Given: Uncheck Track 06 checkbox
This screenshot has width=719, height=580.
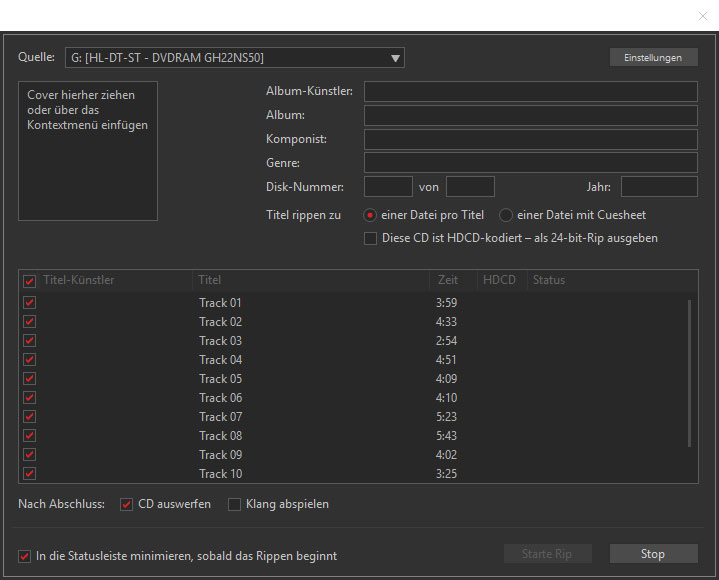Looking at the screenshot, I should [x=29, y=398].
